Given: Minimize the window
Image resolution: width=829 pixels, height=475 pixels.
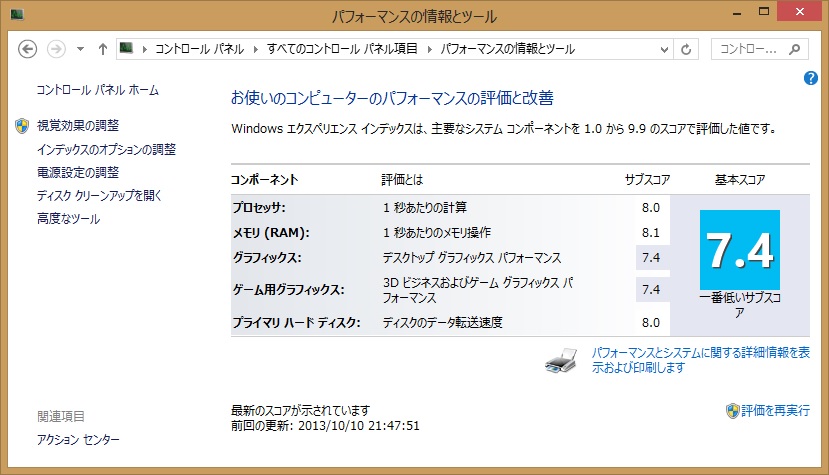Looking at the screenshot, I should [737, 12].
